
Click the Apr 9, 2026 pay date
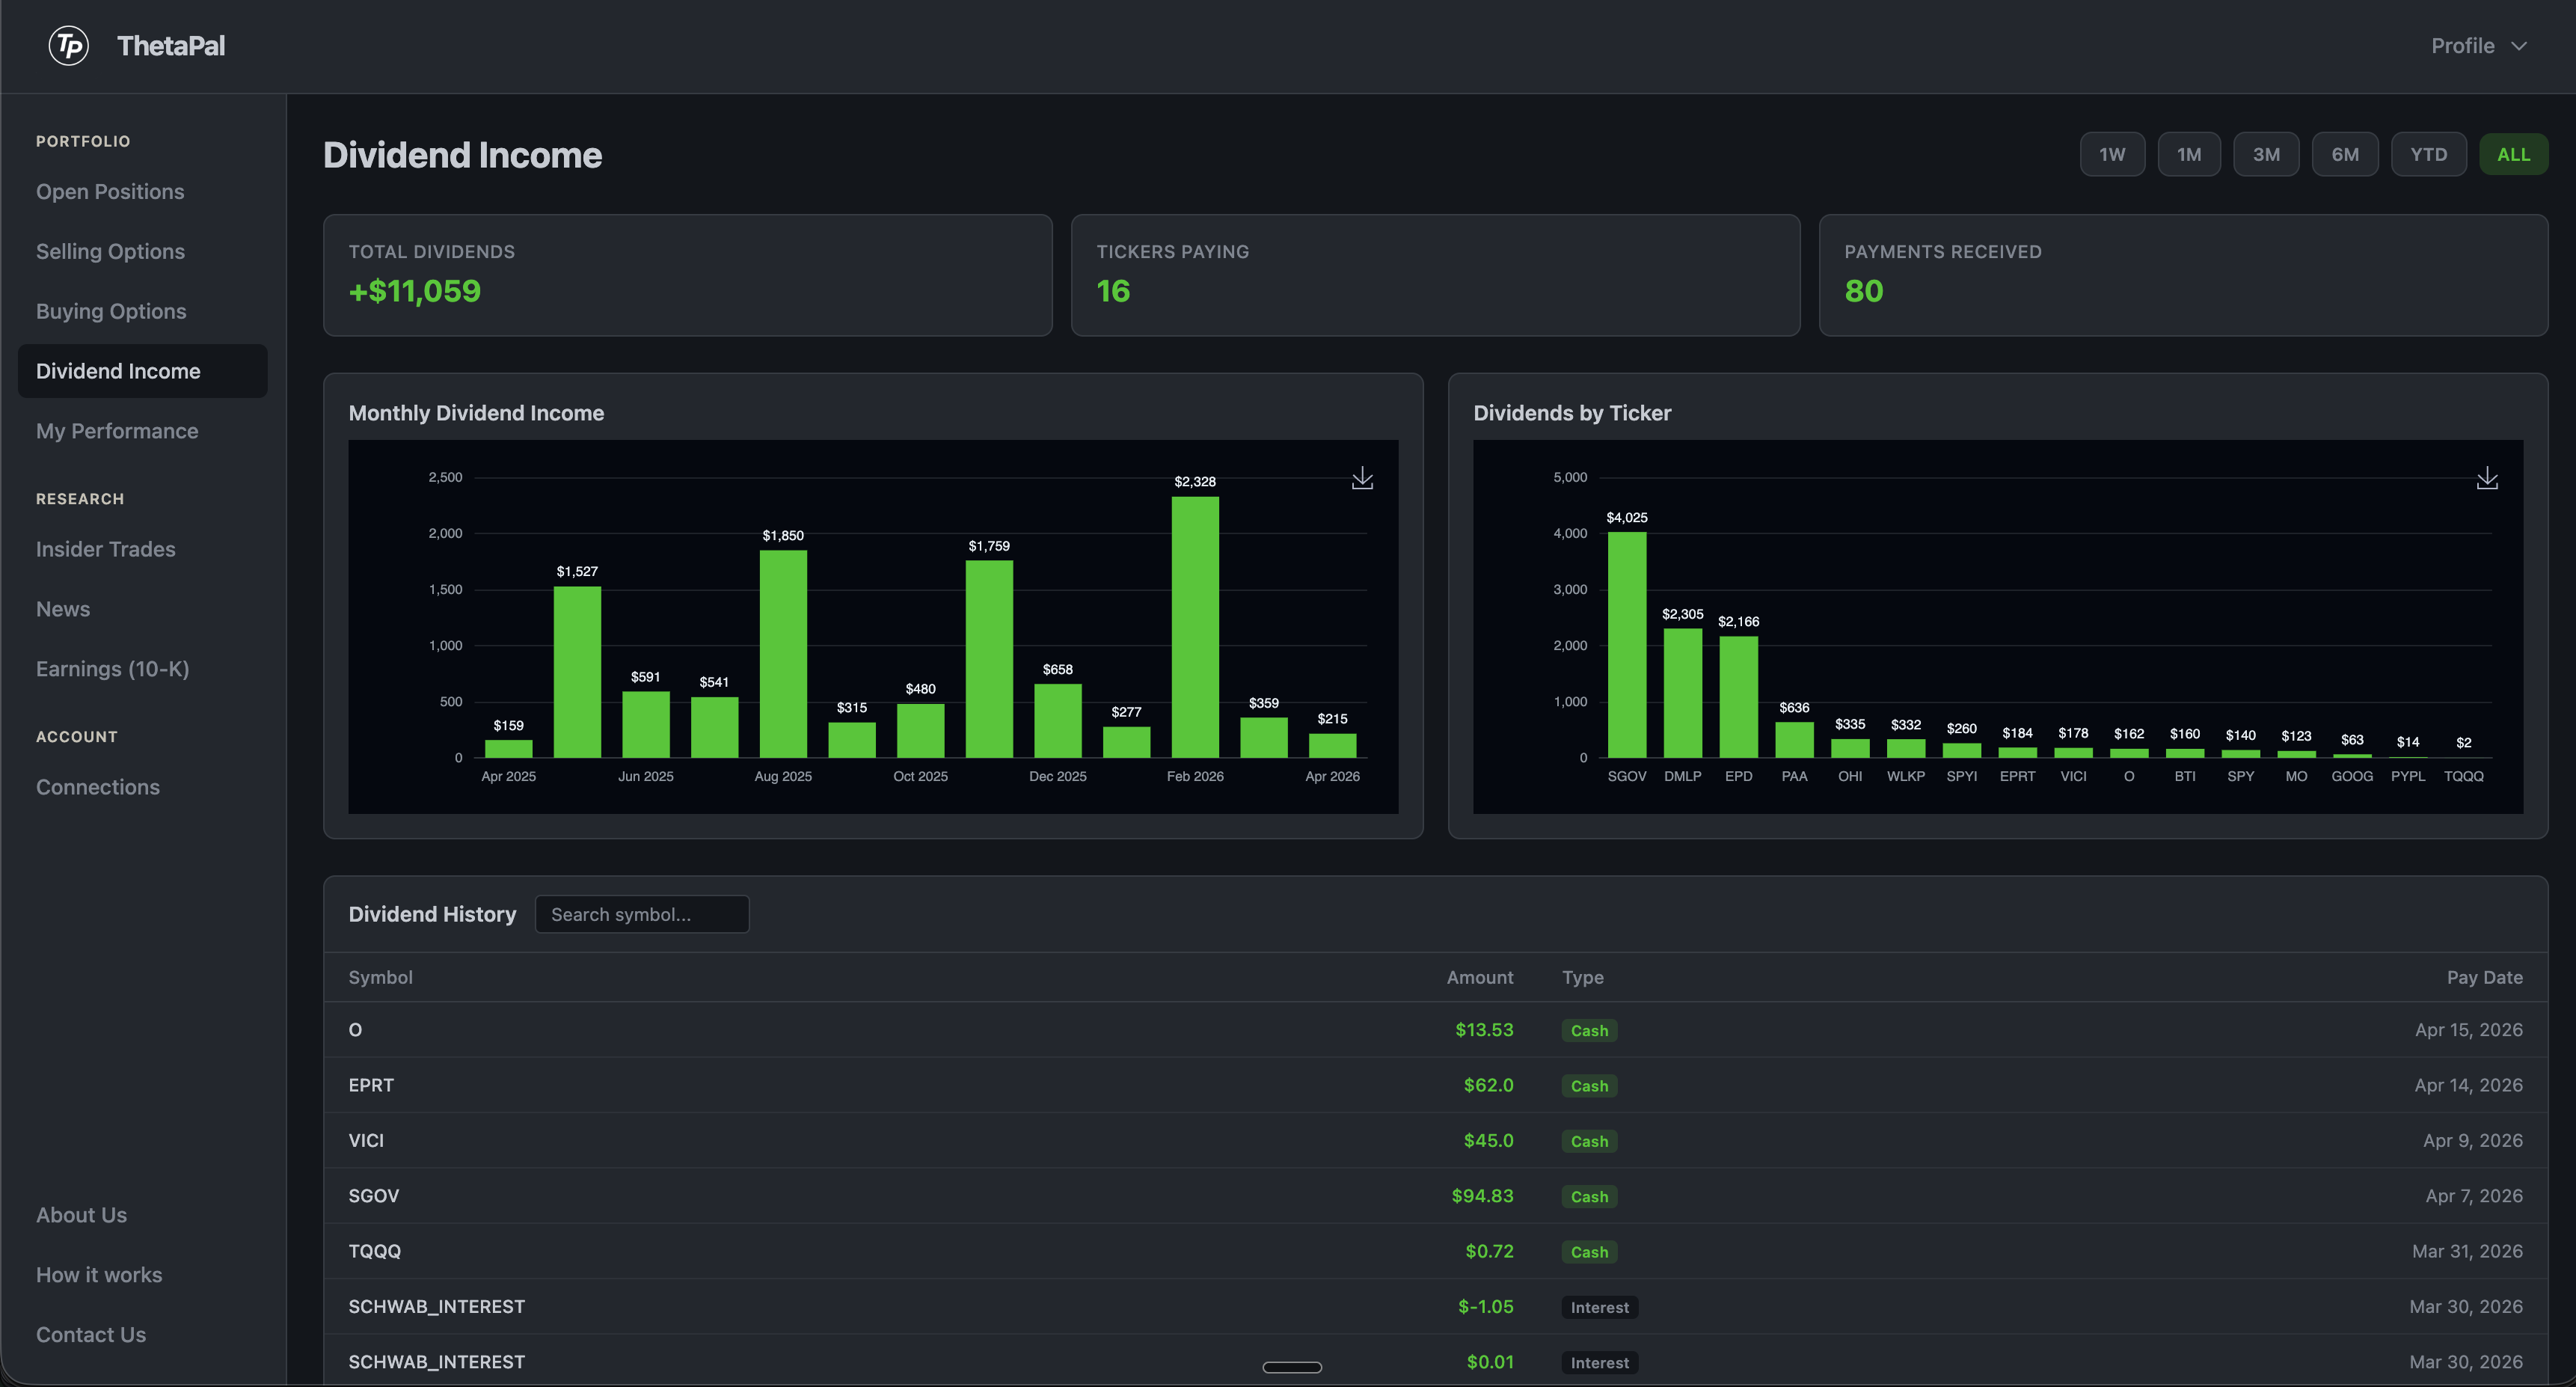pyautogui.click(x=2473, y=1140)
